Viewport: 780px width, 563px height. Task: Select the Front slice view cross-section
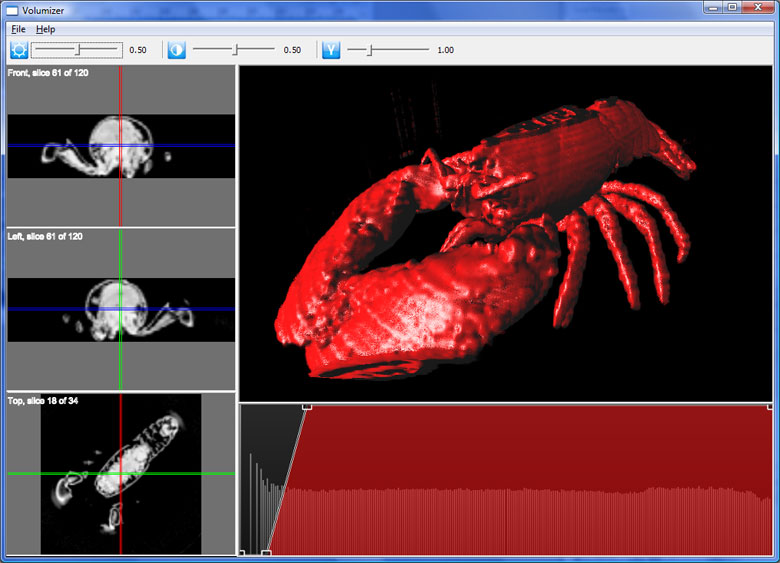(x=120, y=146)
